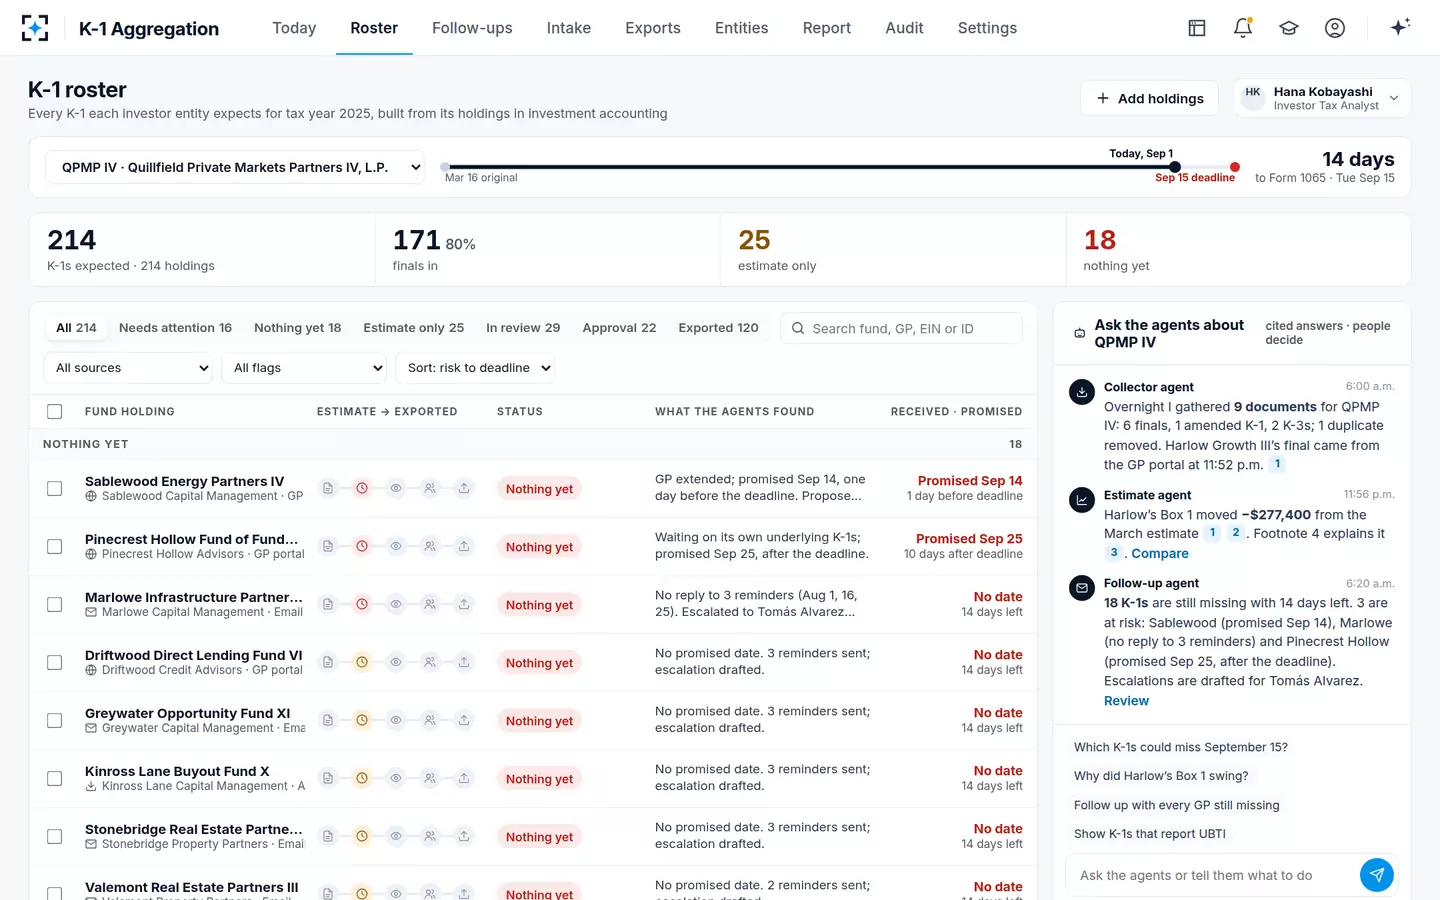
Task: Expand the All flags filter dropdown
Action: (304, 368)
